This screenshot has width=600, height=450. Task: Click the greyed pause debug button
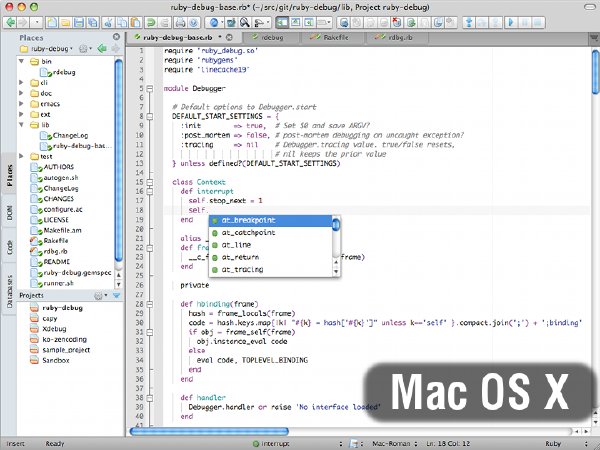pos(525,22)
